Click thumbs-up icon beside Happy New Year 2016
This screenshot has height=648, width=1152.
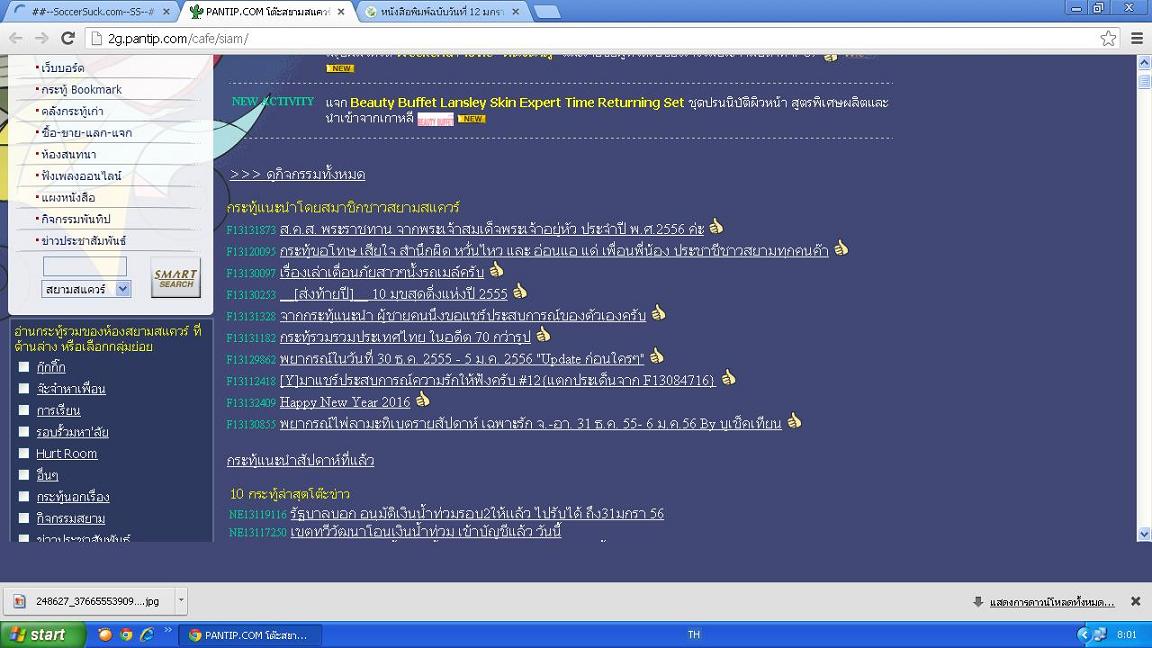[422, 400]
